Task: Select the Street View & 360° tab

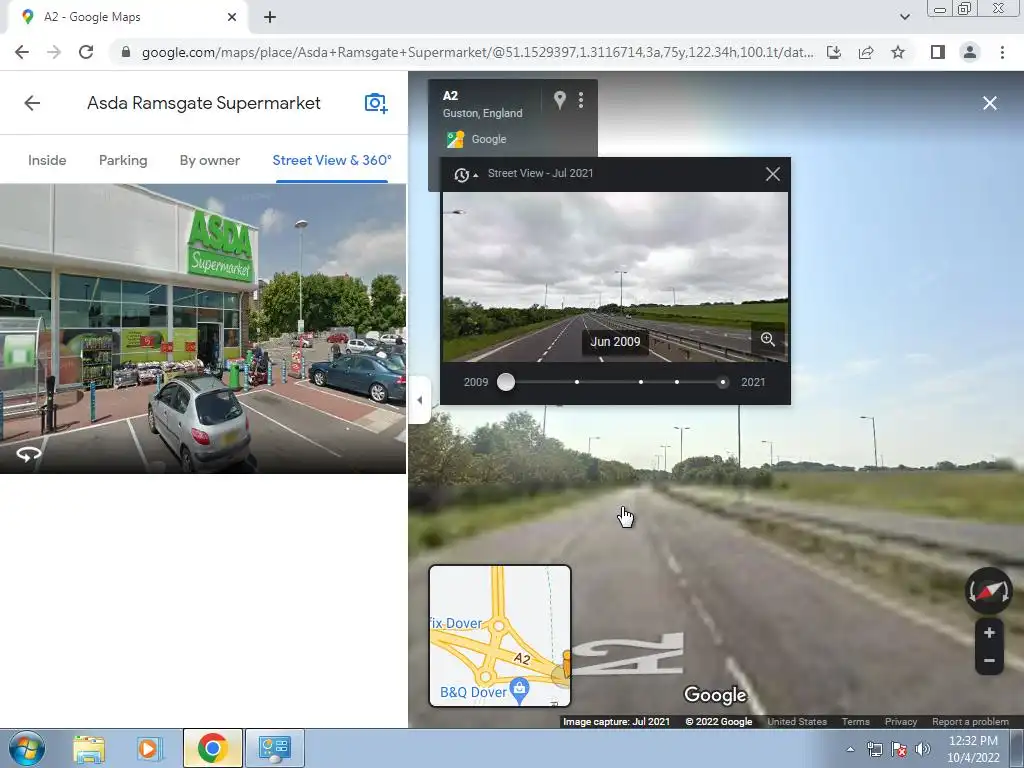Action: point(332,160)
